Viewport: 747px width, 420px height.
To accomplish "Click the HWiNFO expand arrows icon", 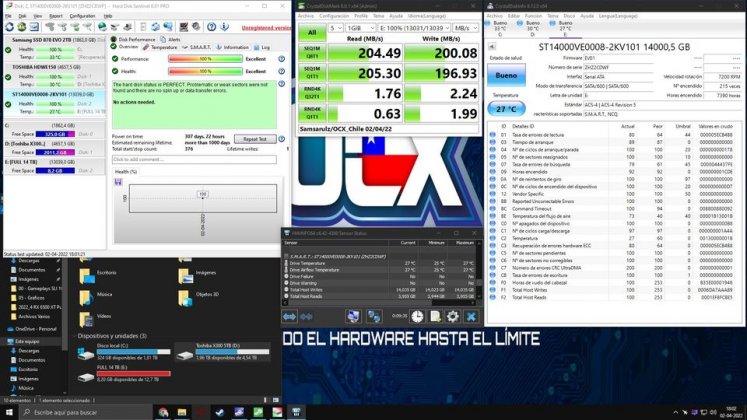I will pyautogui.click(x=289, y=316).
